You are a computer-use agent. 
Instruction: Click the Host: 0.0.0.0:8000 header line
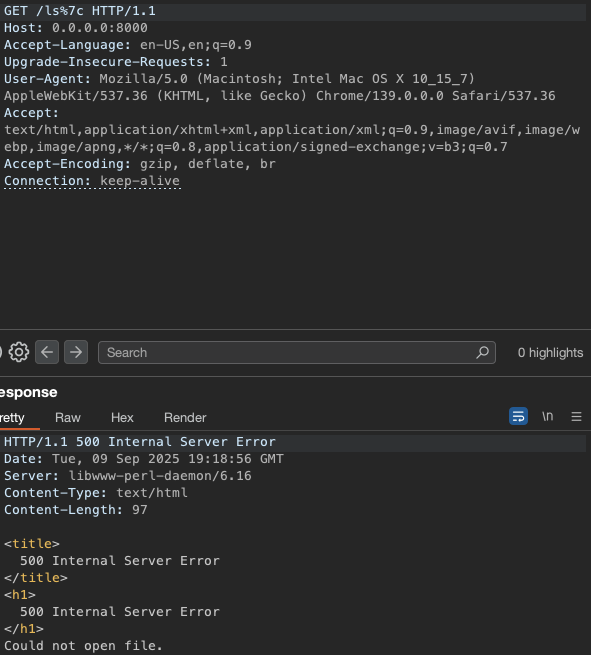[x=76, y=28]
